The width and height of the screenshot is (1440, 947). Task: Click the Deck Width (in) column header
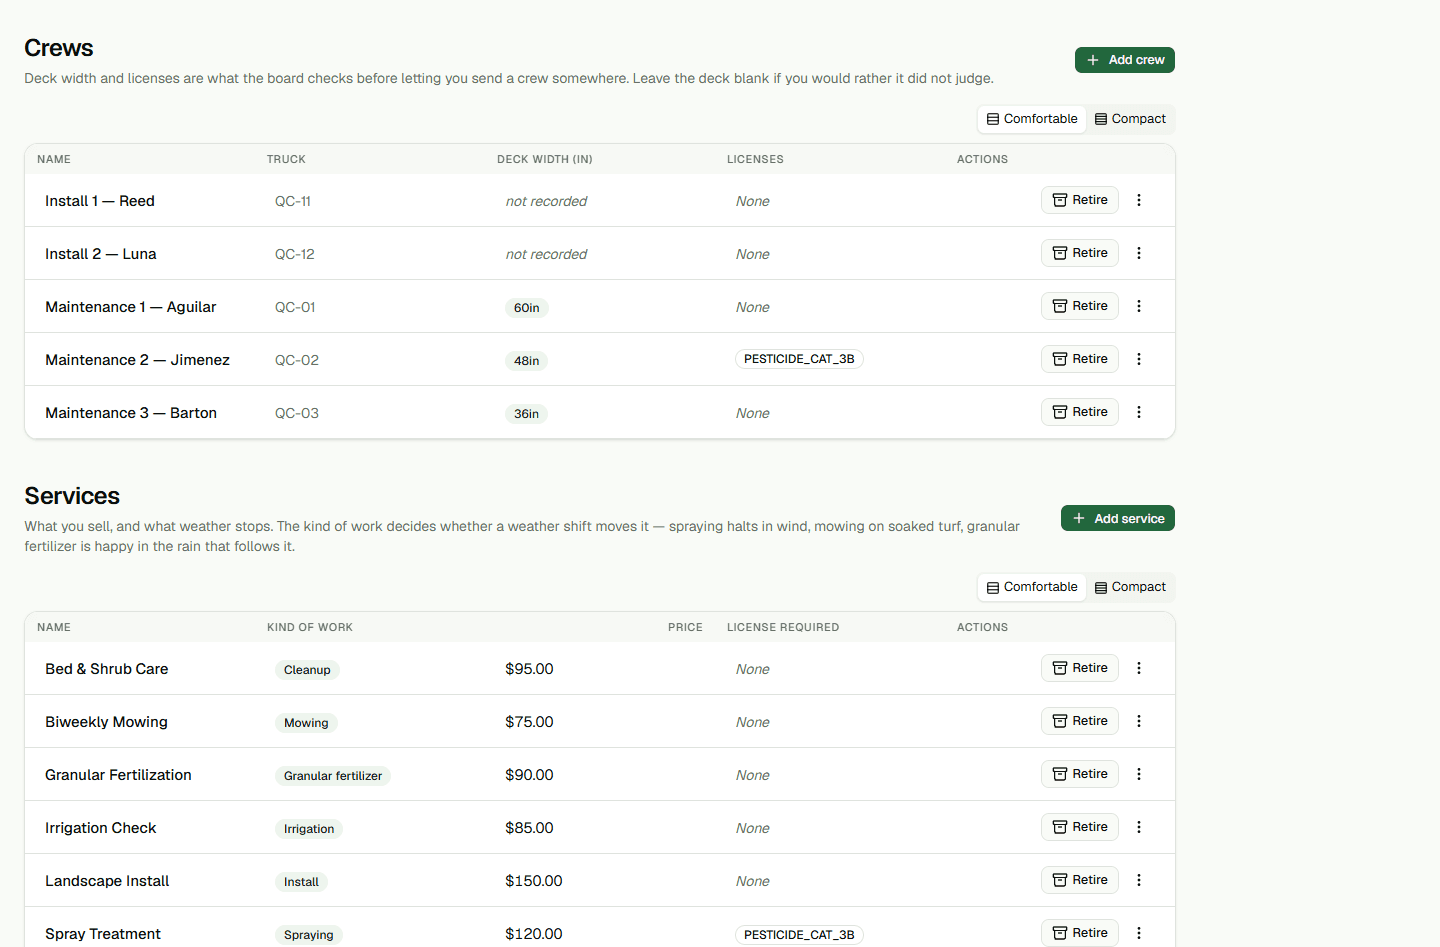(x=545, y=159)
